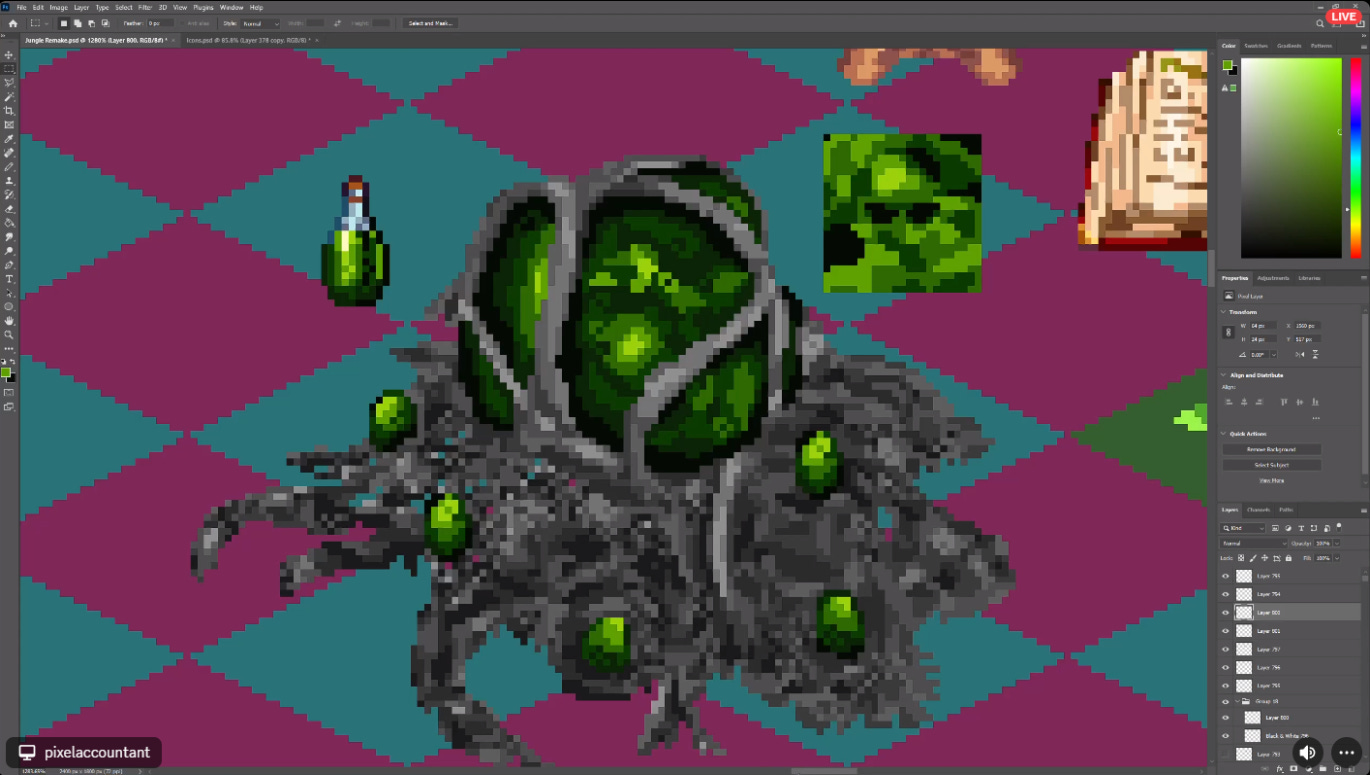Select the Horizontal Type tool
1370x775 pixels.
pos(9,279)
